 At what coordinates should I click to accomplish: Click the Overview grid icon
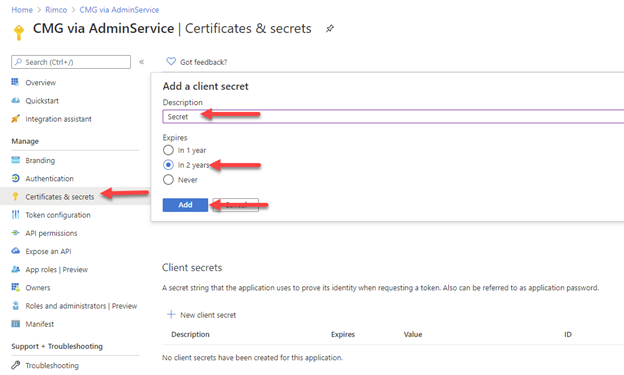tap(15, 82)
